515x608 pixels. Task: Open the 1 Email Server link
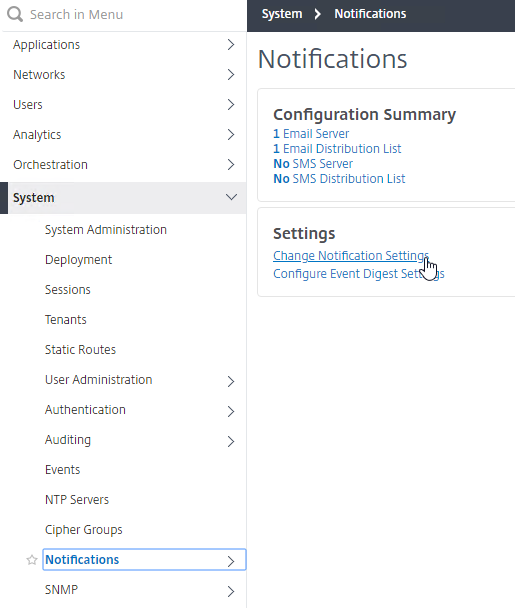pos(311,134)
